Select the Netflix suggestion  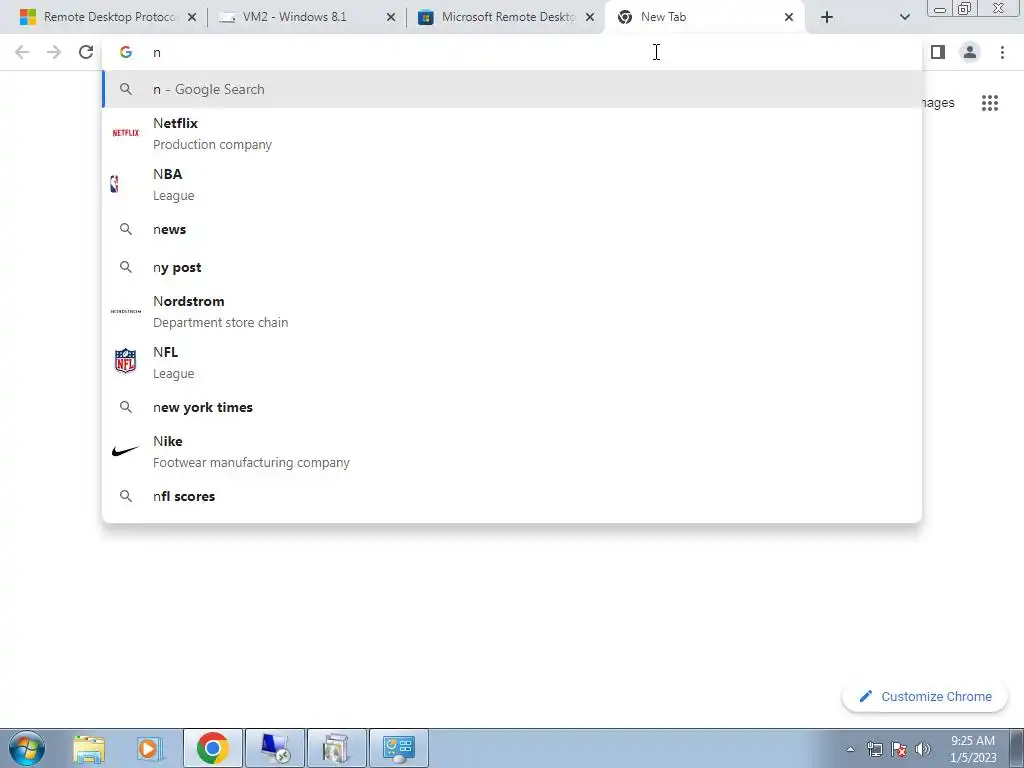coord(512,133)
